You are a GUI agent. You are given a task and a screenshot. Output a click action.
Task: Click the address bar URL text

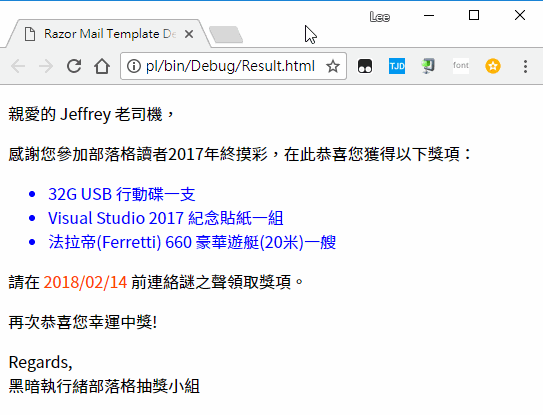click(230, 66)
